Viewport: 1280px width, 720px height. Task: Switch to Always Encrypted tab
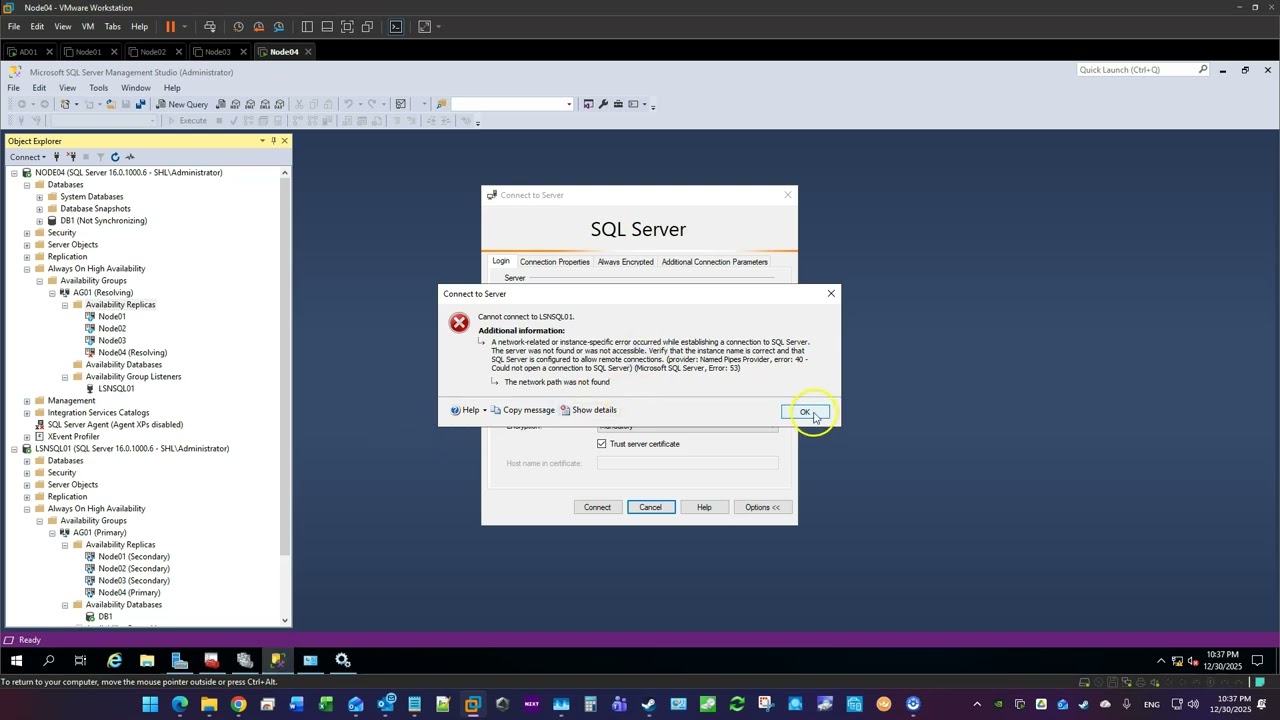625,262
